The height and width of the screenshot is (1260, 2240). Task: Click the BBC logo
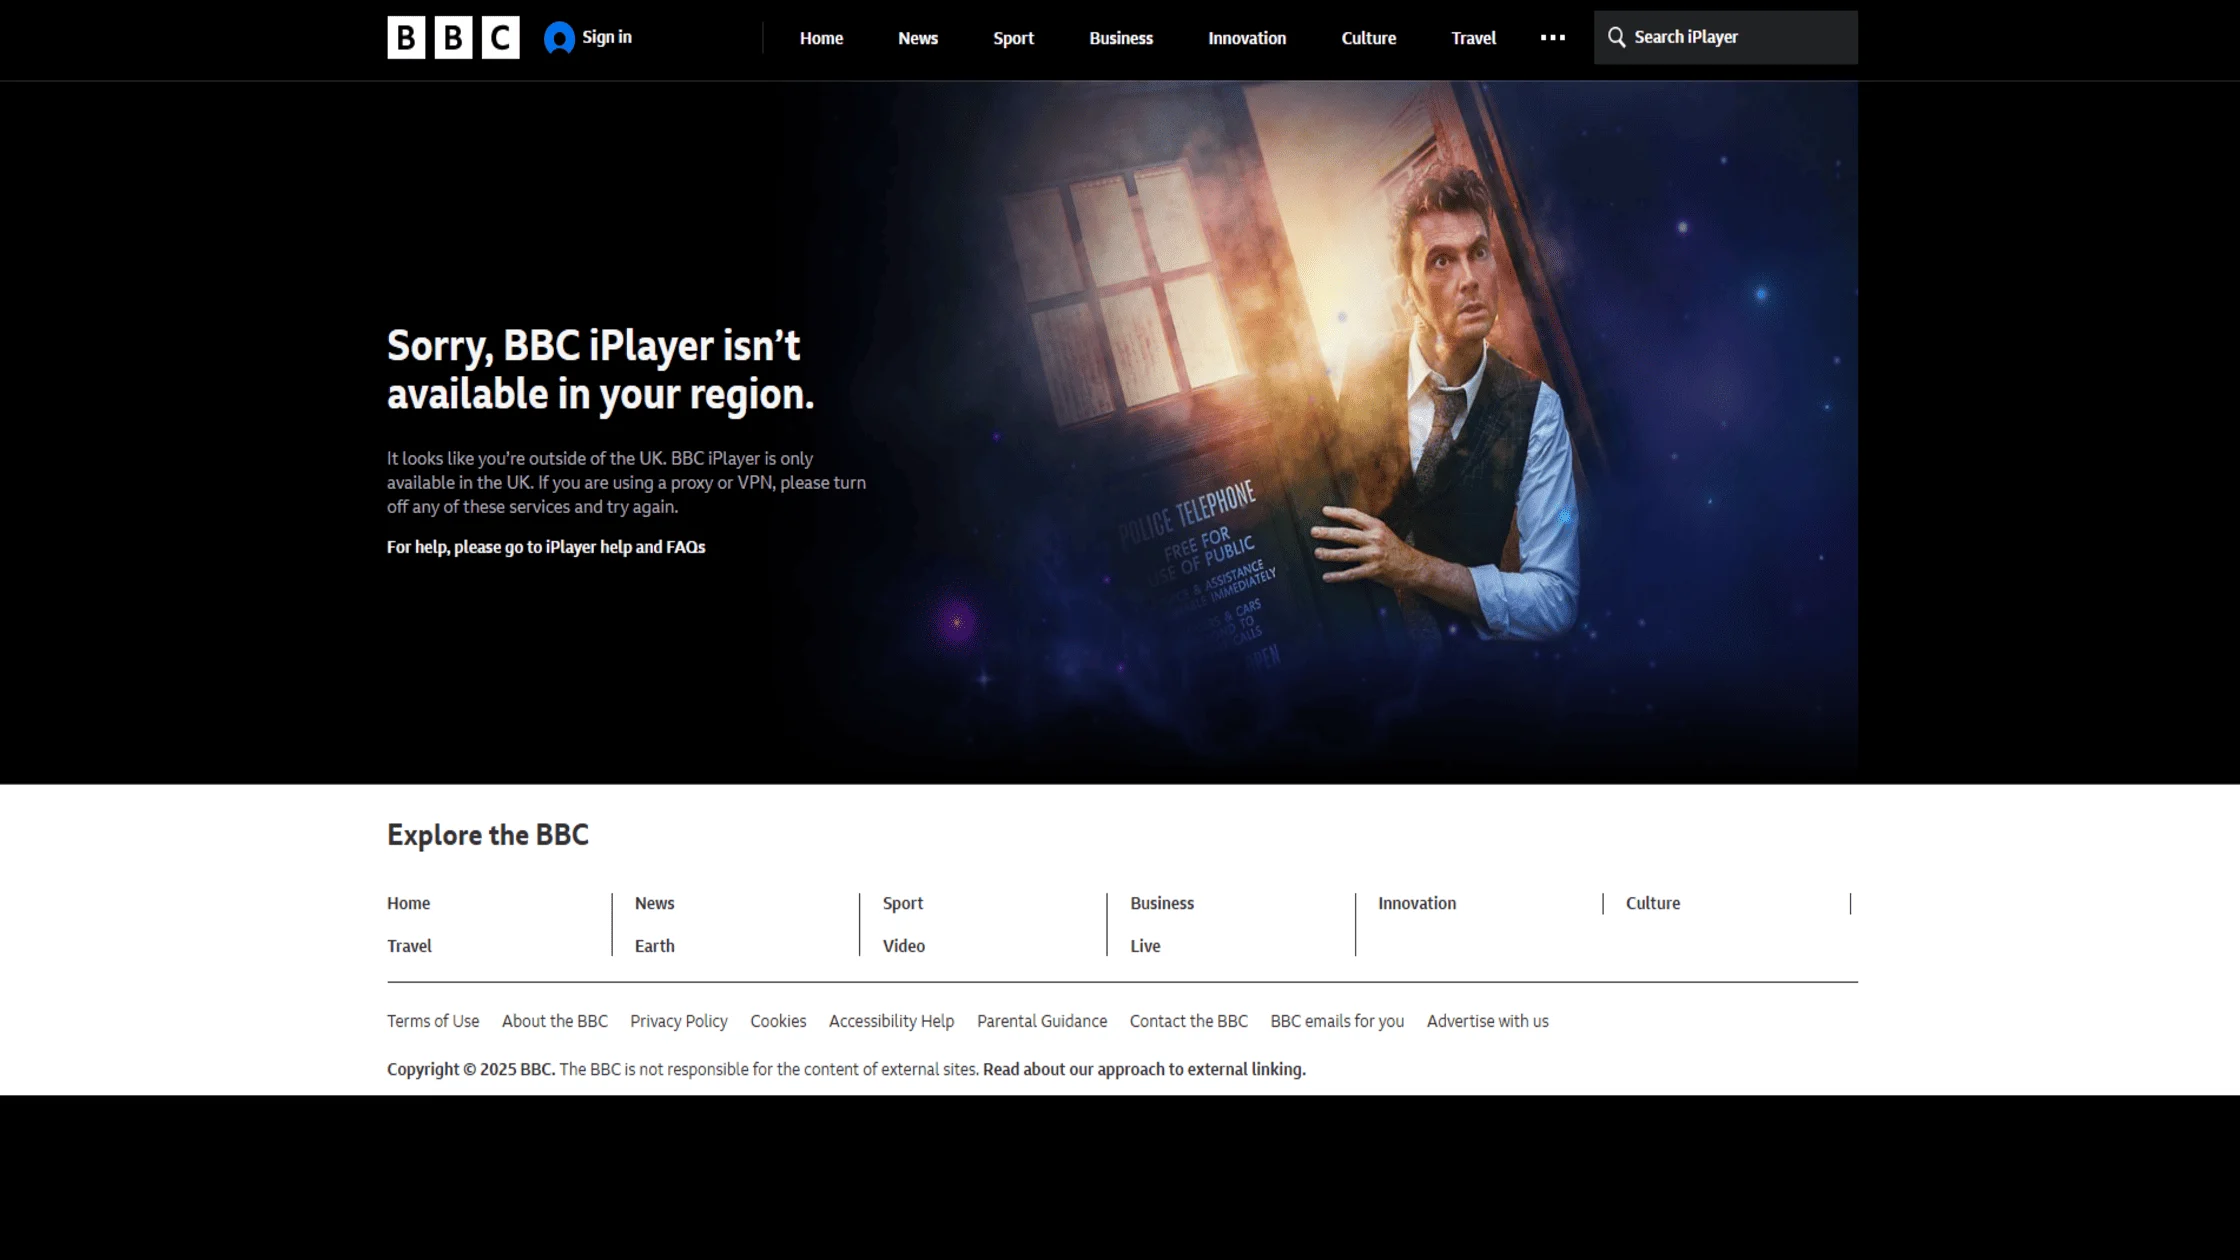pos(452,37)
